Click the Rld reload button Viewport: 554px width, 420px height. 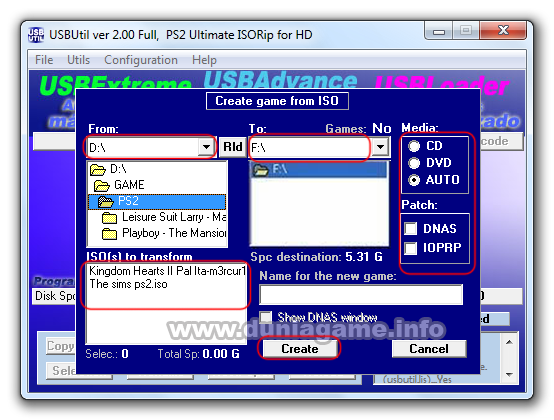(x=232, y=147)
